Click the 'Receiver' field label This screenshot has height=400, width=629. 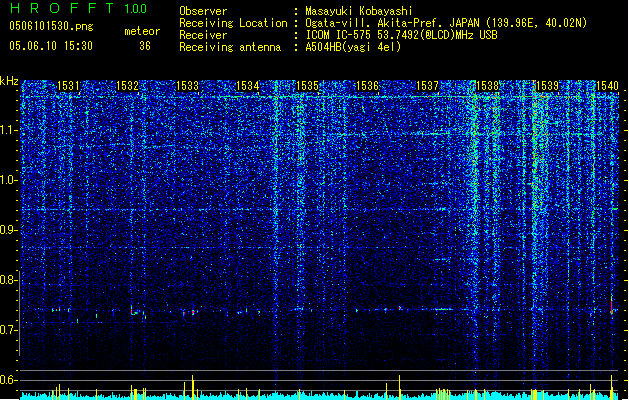[203, 35]
